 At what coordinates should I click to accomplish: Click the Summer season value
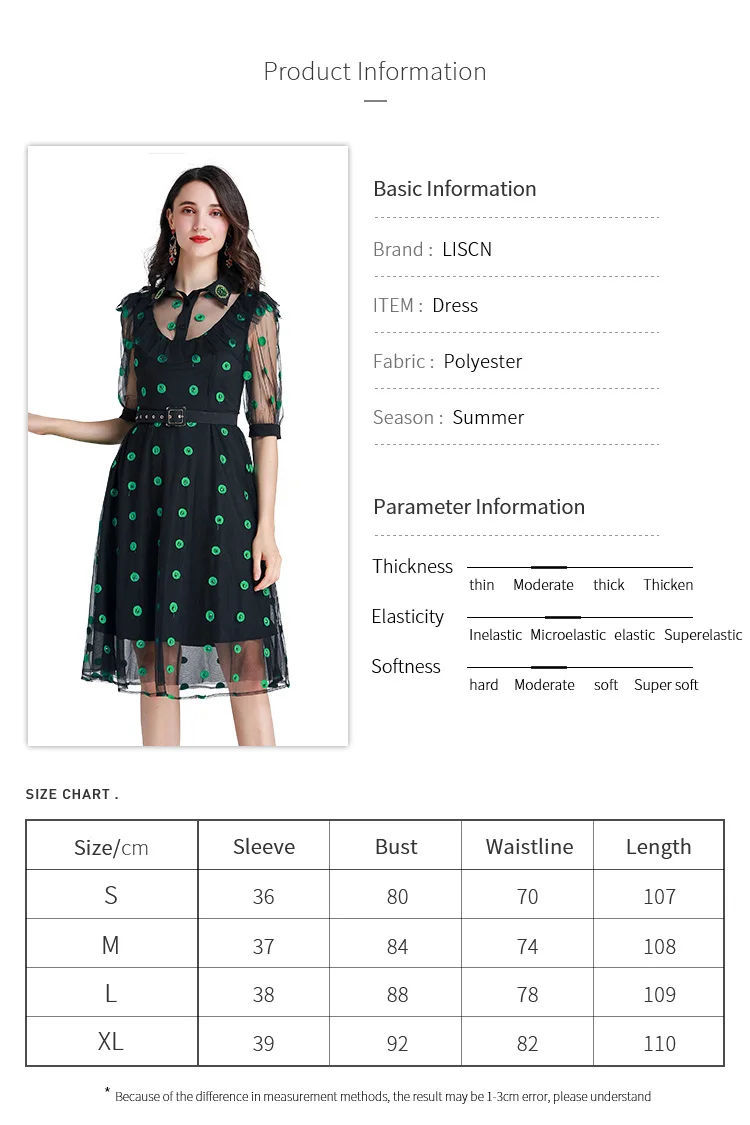(x=488, y=418)
